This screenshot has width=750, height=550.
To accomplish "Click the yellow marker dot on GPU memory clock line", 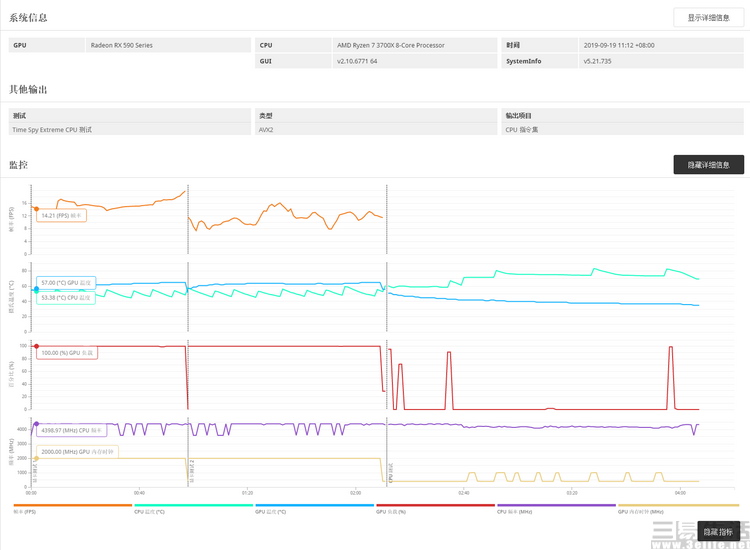I will point(36,459).
